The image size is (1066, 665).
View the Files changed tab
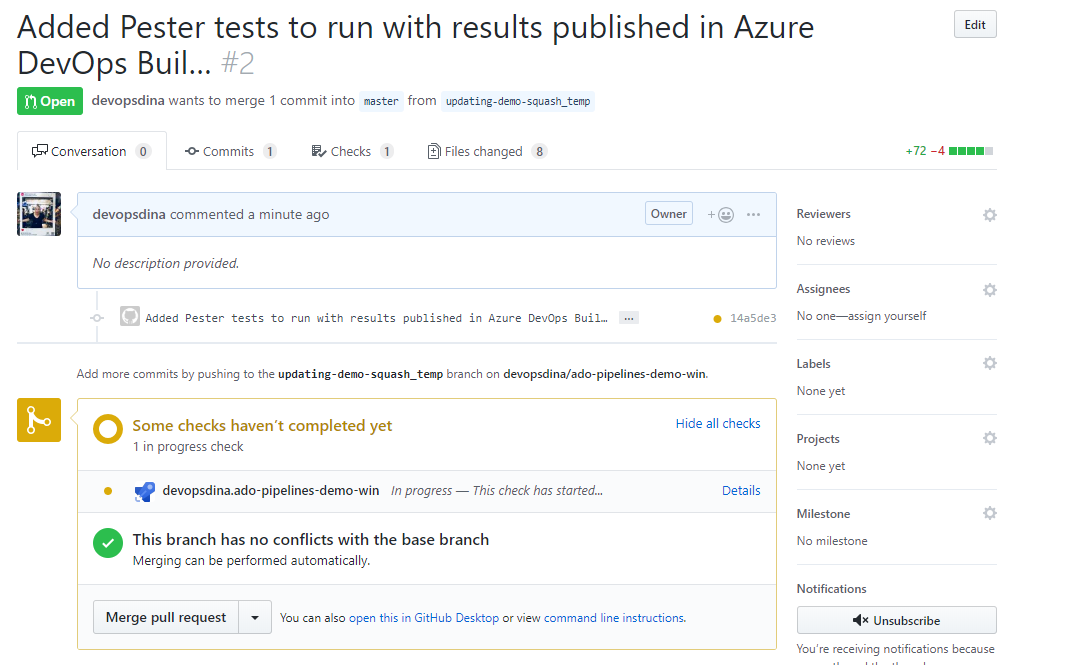coord(487,151)
